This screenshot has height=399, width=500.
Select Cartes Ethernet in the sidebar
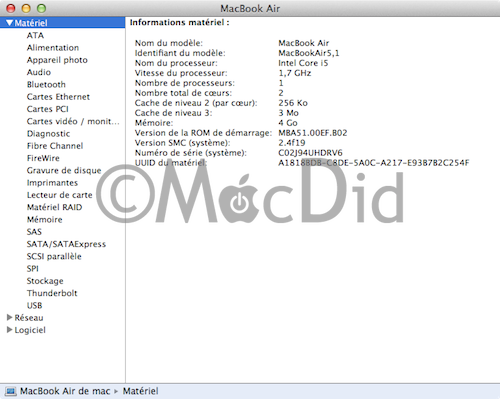[58, 97]
